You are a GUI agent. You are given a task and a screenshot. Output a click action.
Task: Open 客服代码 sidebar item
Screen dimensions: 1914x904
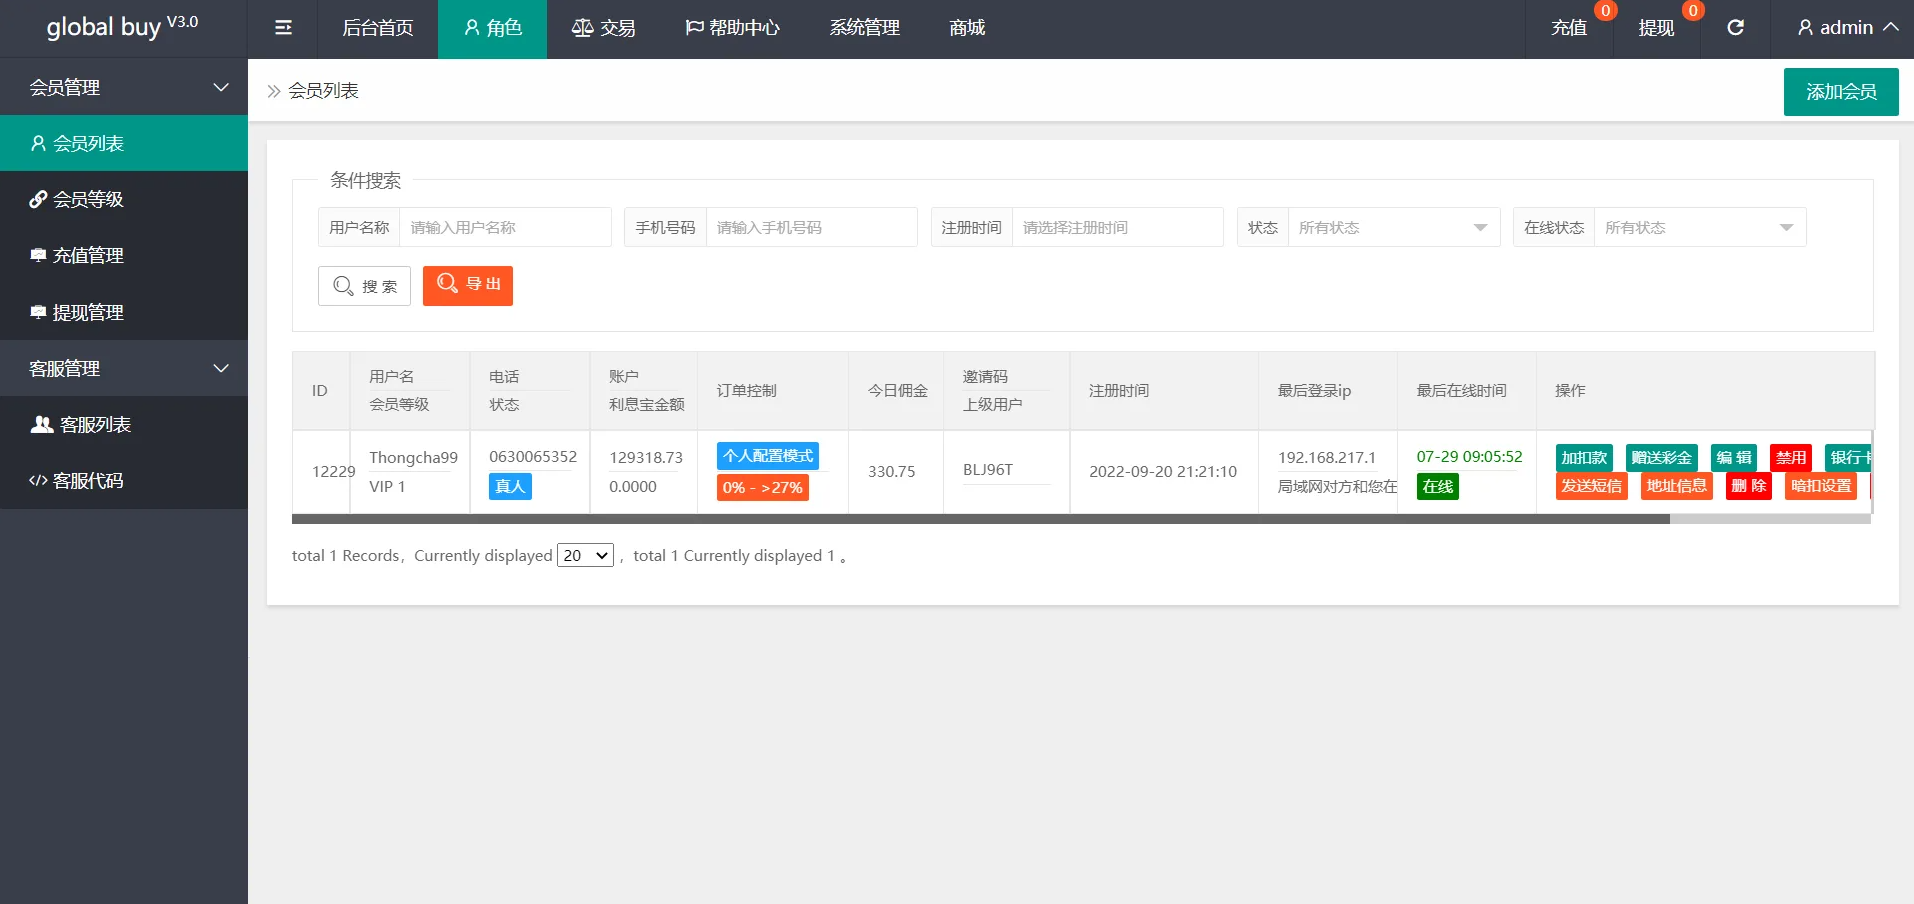tap(88, 480)
